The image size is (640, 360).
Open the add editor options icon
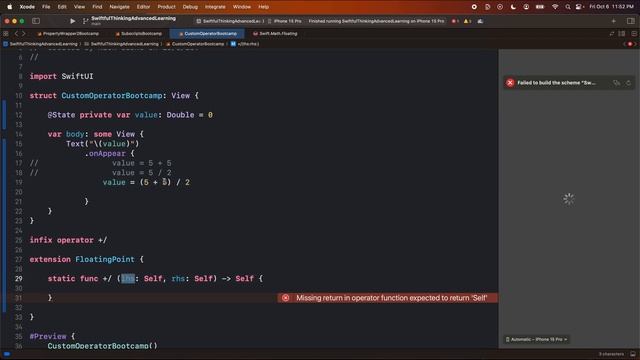coord(634,33)
